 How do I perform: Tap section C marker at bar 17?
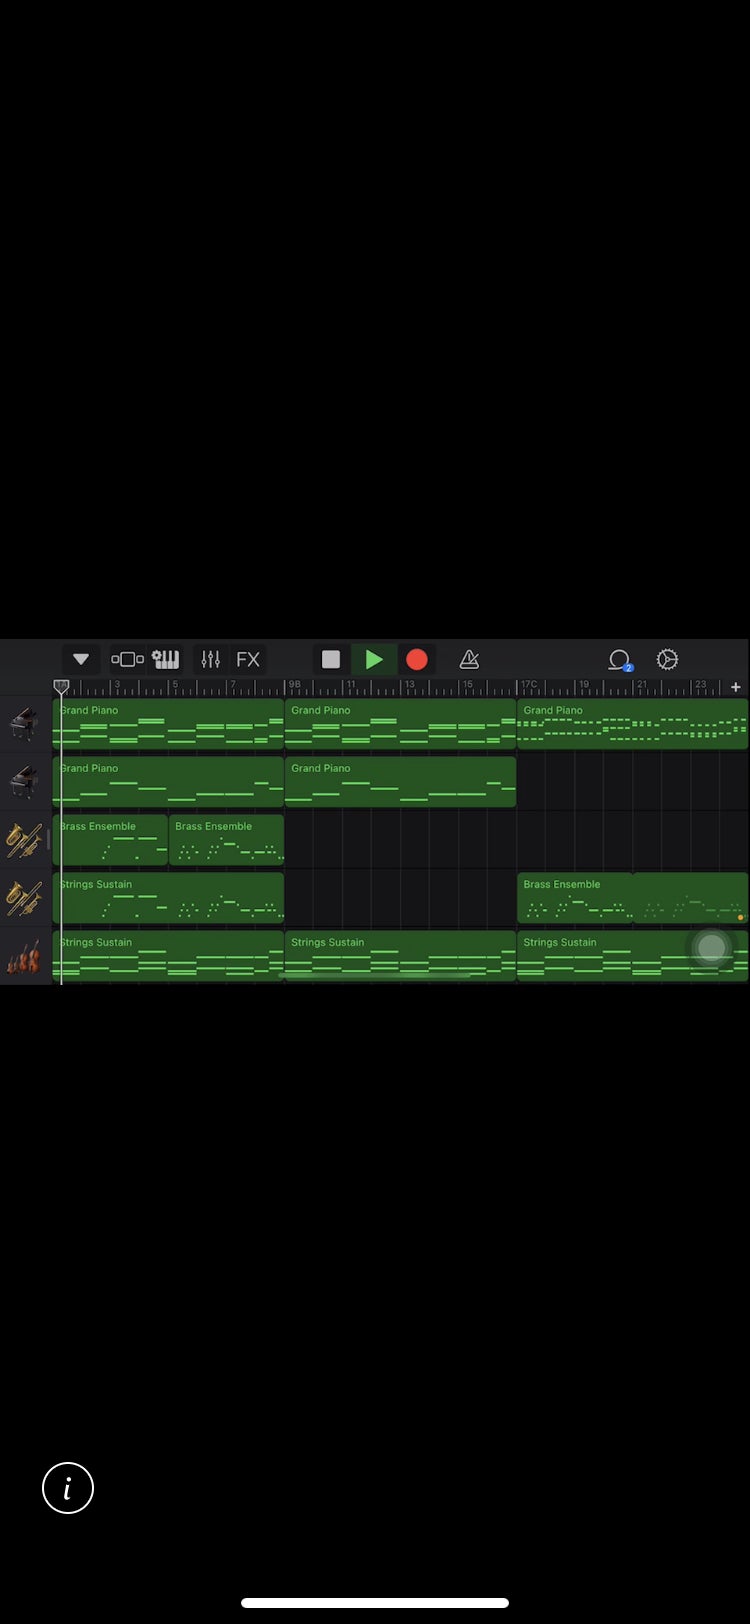(529, 686)
